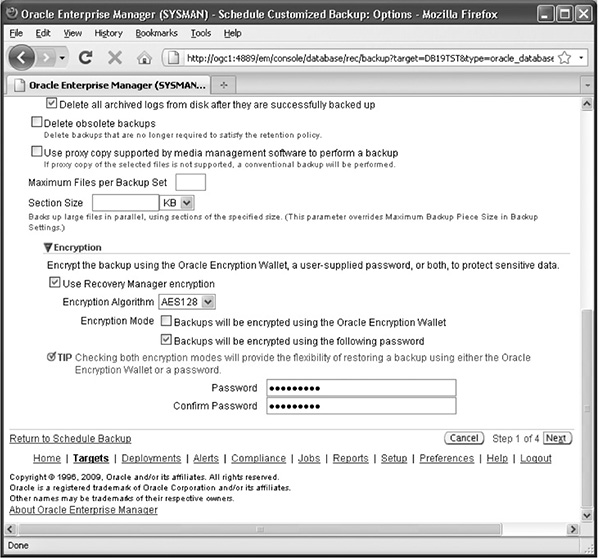Open the History menu
Viewport: 600px width, 558px height.
point(108,33)
